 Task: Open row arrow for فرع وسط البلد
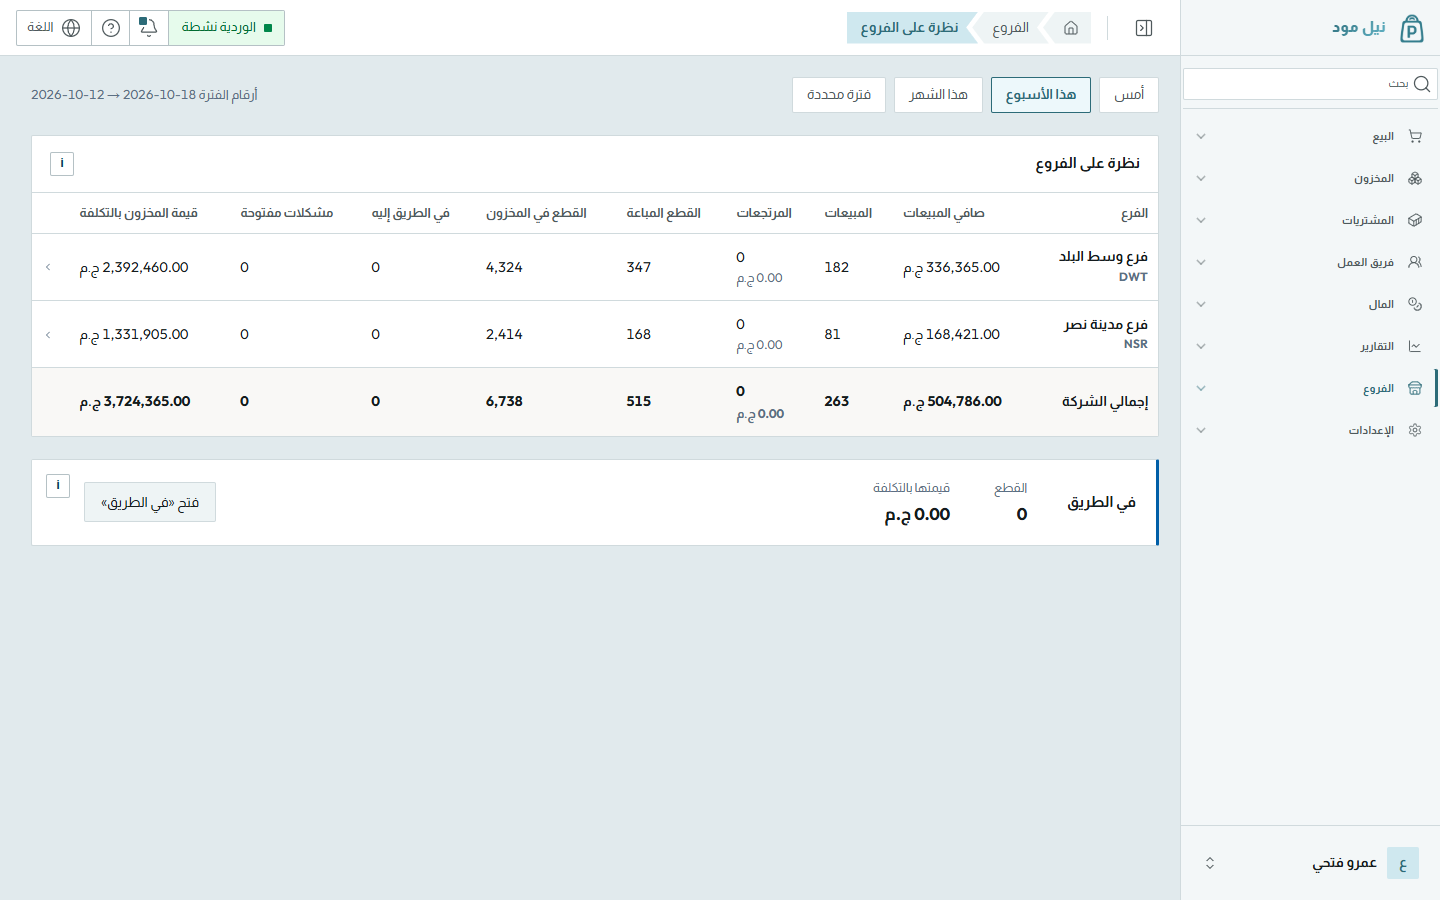[48, 267]
